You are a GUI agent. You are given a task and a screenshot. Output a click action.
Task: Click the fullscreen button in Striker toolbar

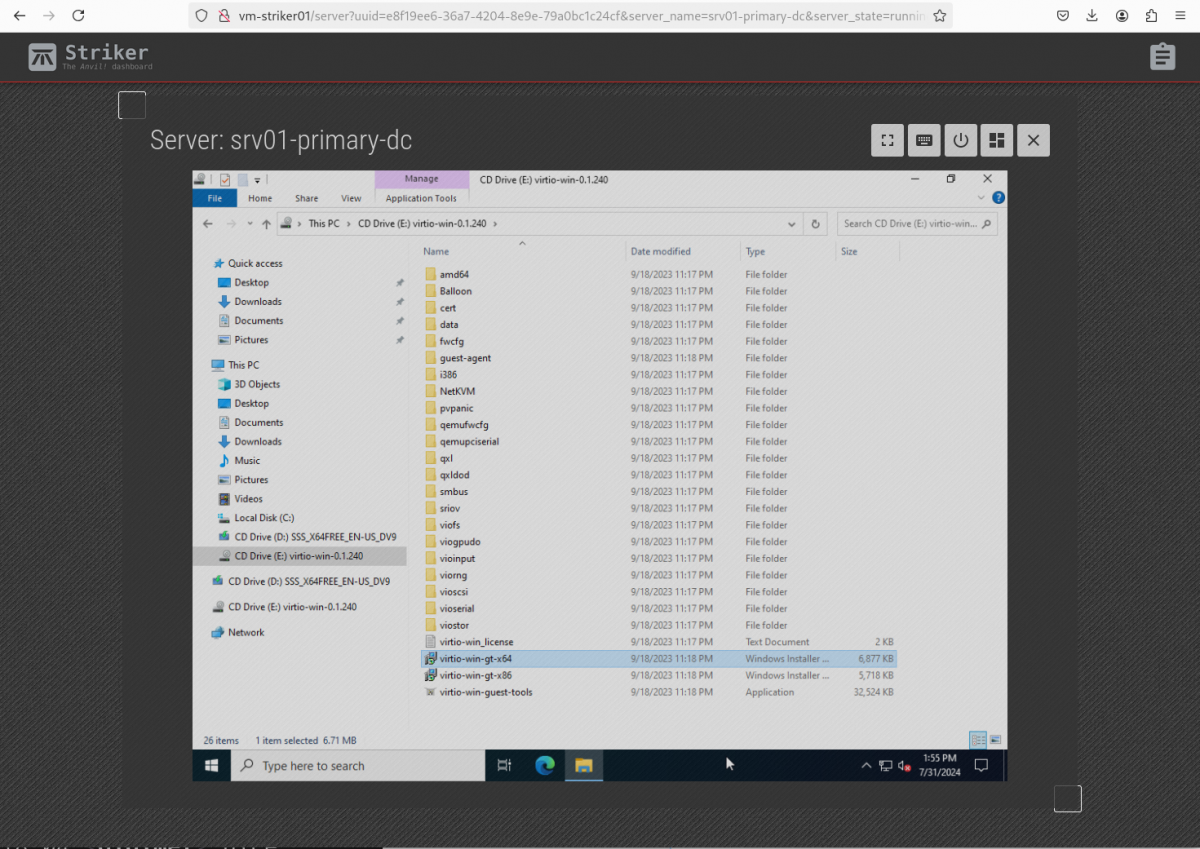click(x=887, y=141)
